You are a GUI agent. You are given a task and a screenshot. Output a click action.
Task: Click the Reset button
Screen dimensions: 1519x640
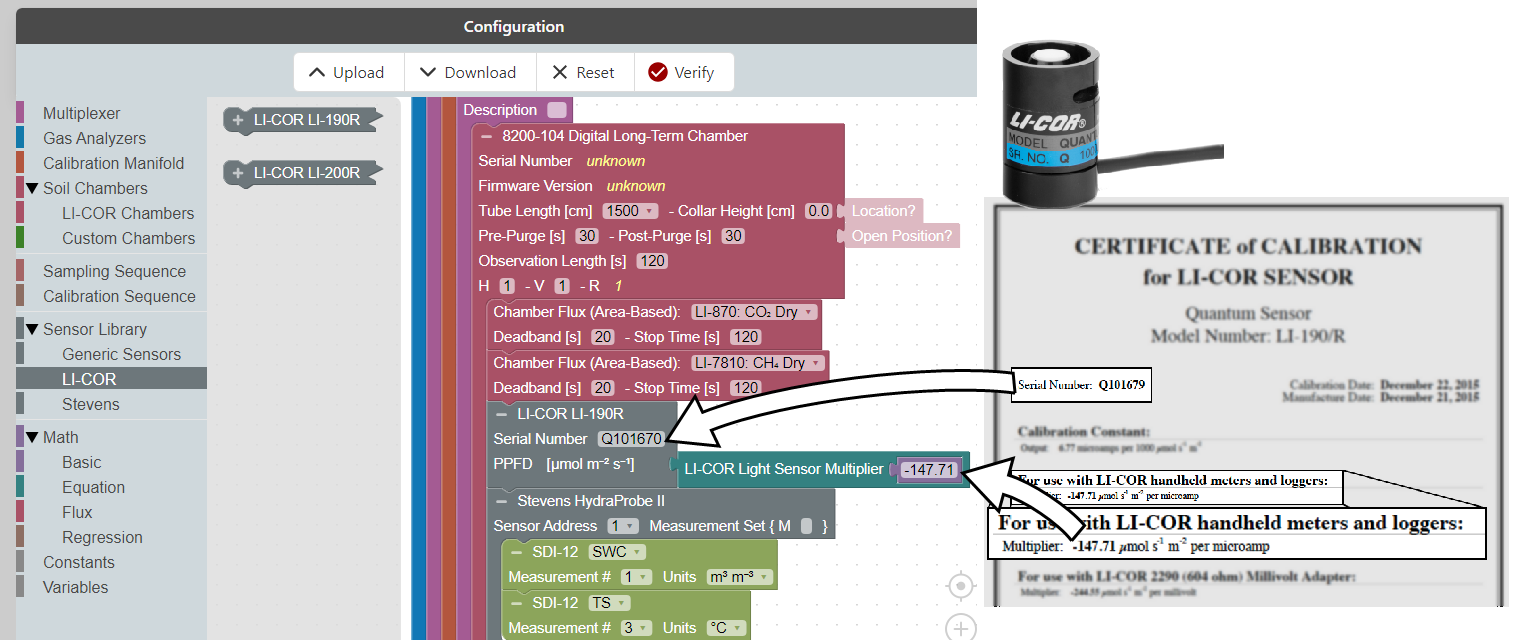coord(585,72)
